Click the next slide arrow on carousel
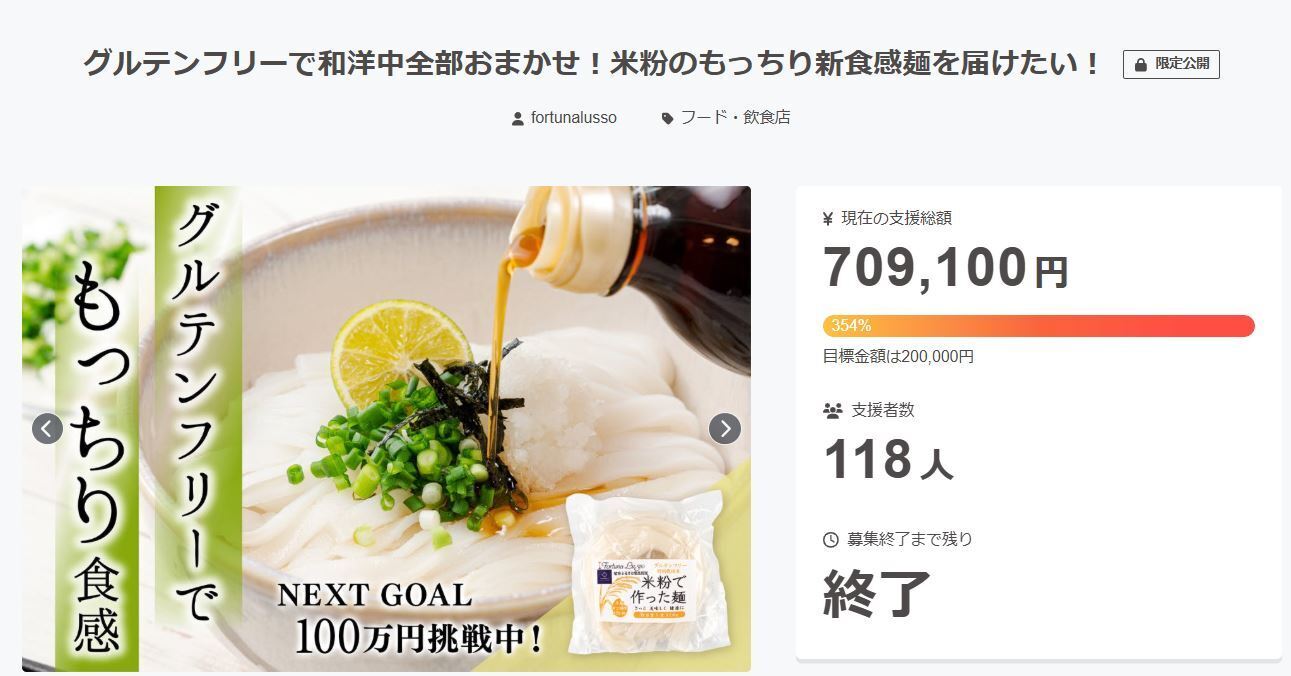 coord(725,428)
